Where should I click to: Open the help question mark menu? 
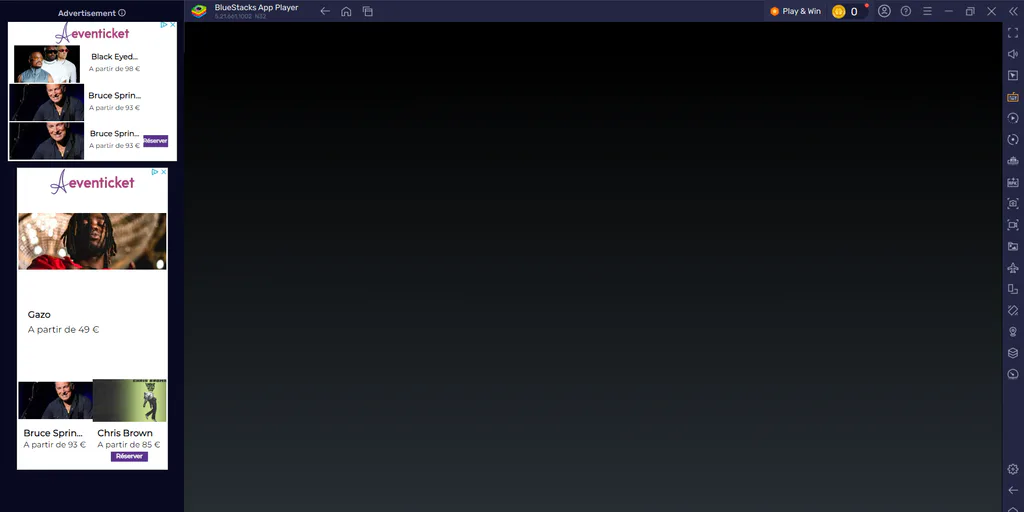point(906,11)
